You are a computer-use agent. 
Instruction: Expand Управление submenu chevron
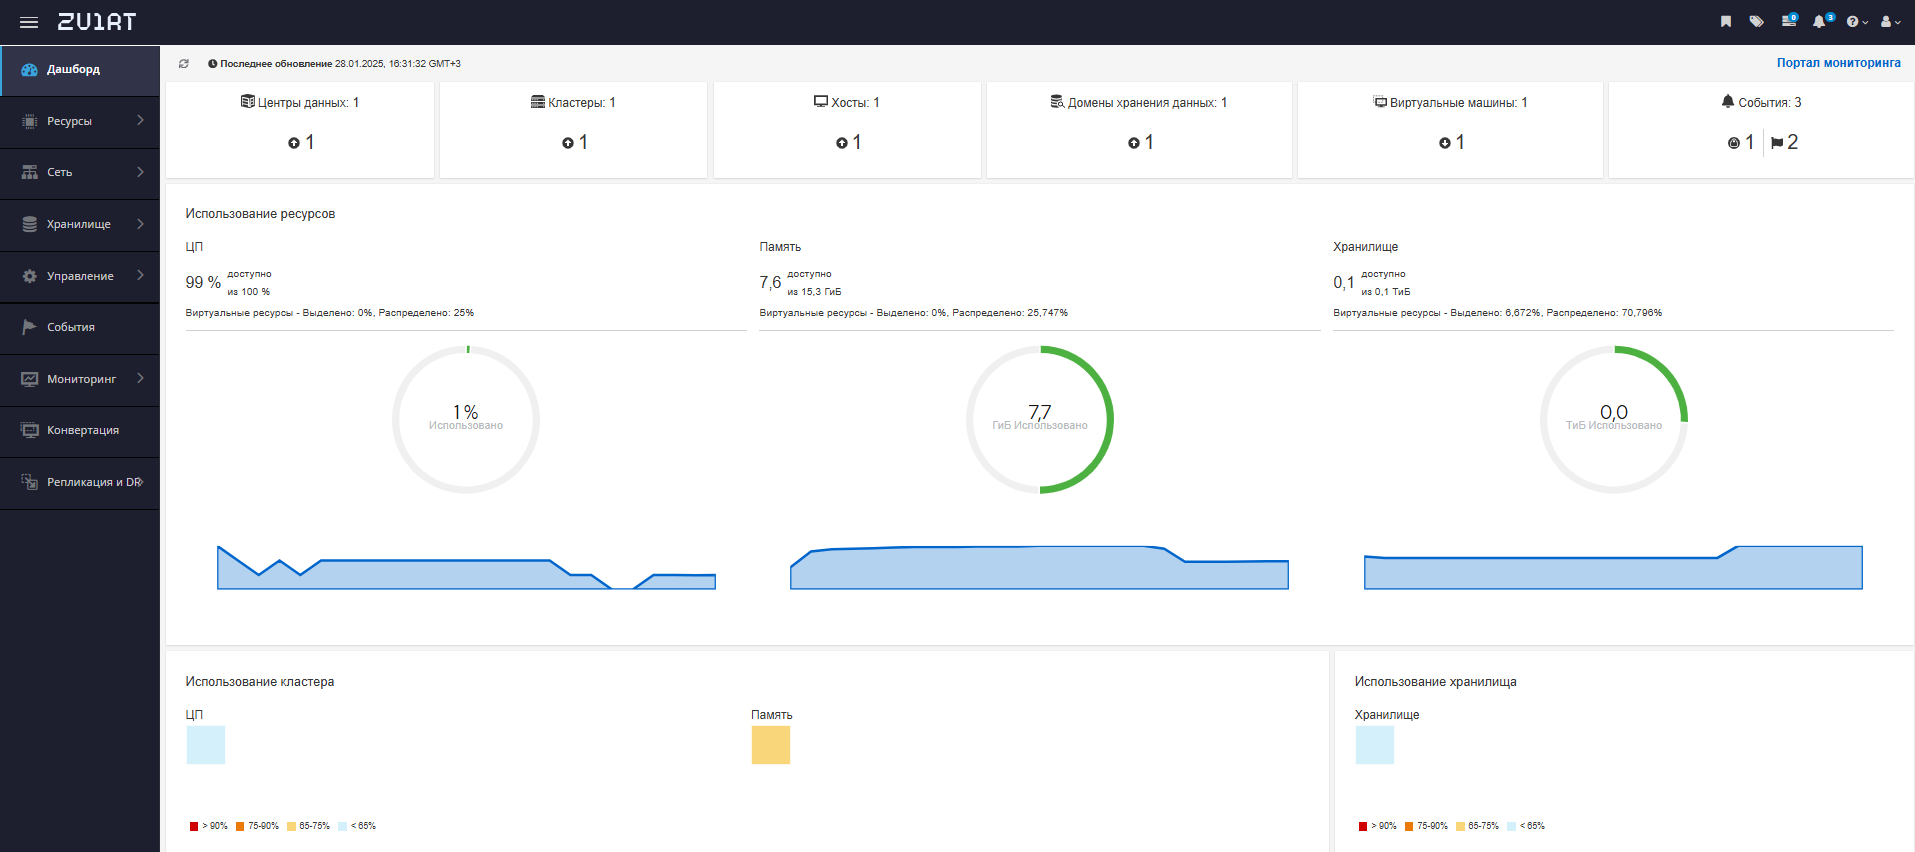[140, 275]
